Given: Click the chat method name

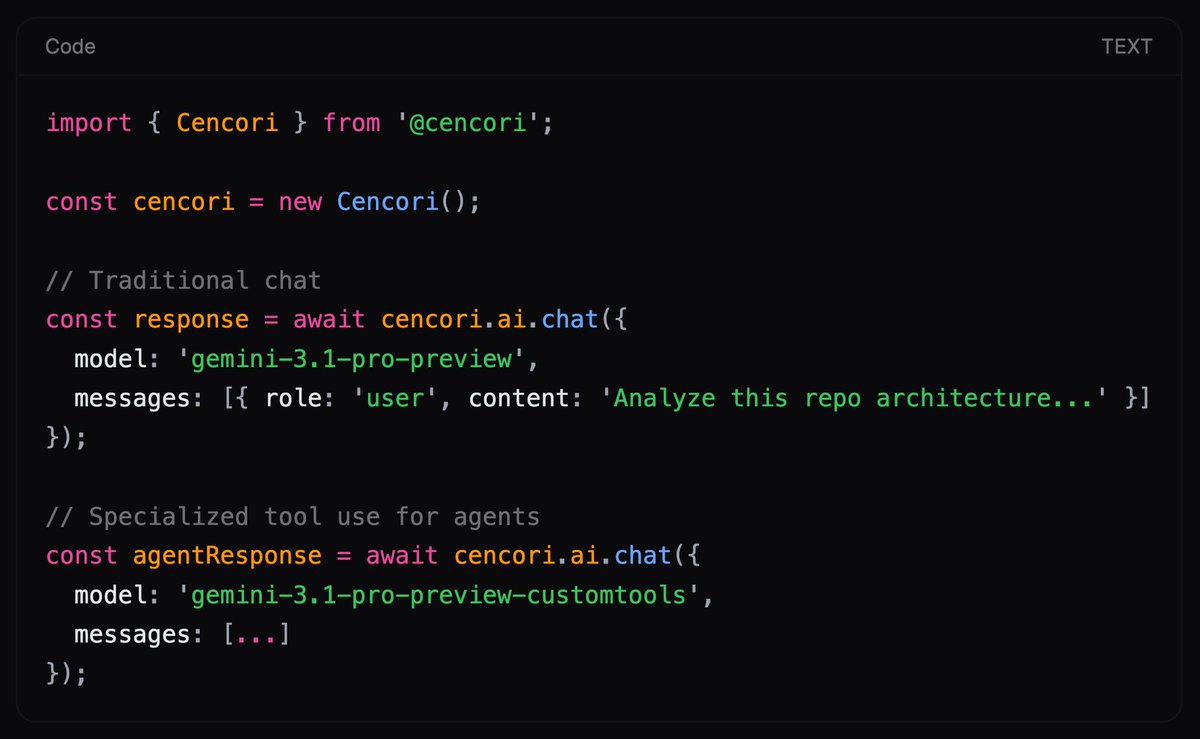Looking at the screenshot, I should (570, 319).
